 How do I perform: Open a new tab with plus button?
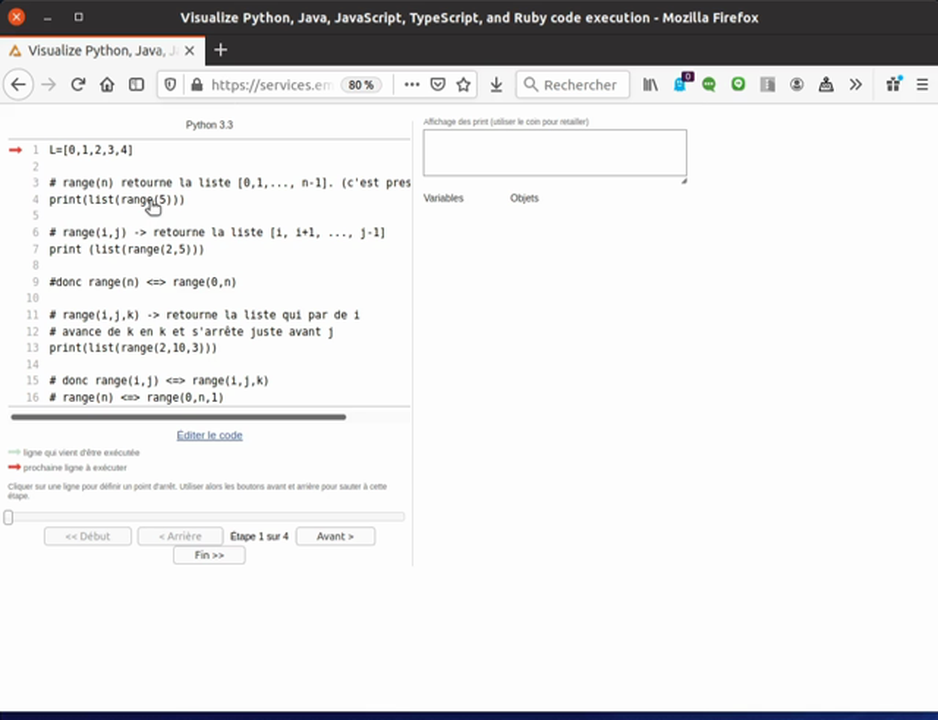click(x=221, y=50)
